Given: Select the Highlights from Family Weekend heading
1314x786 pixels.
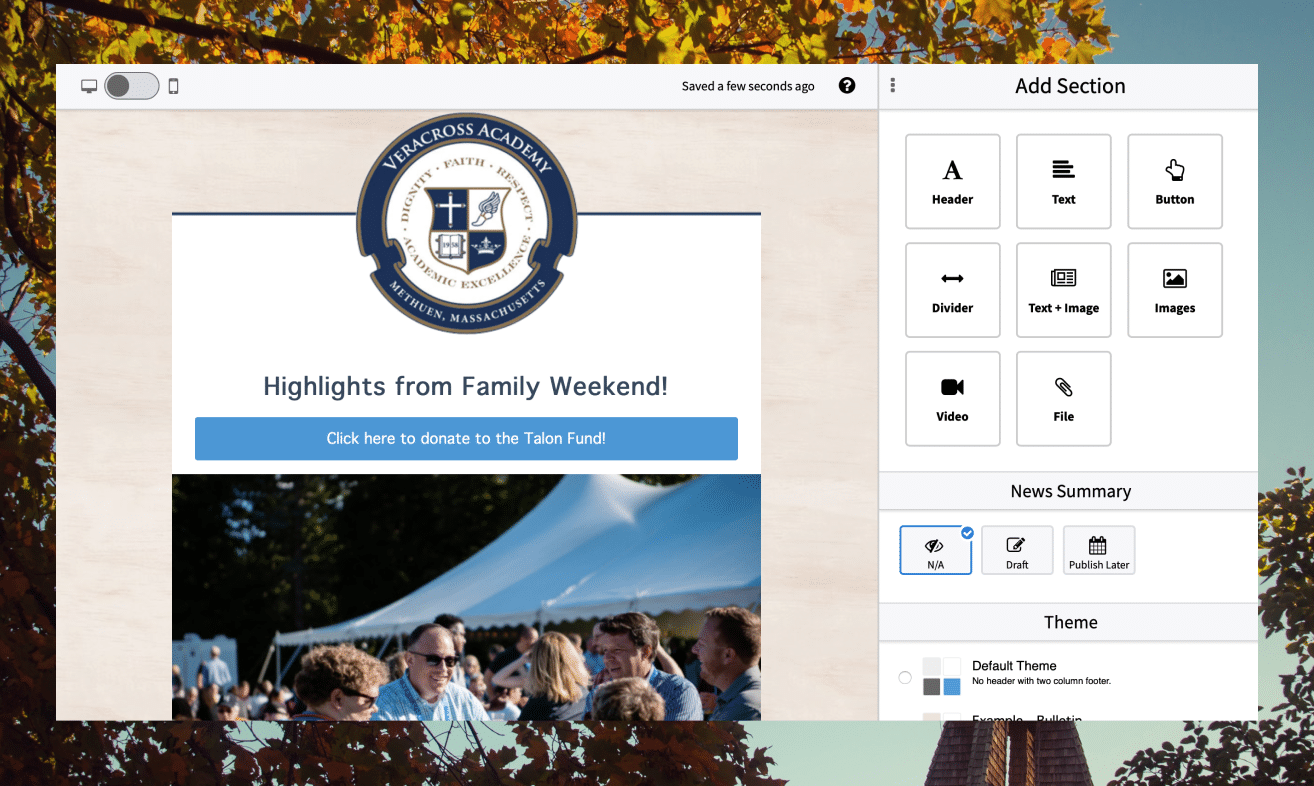Looking at the screenshot, I should coord(465,386).
